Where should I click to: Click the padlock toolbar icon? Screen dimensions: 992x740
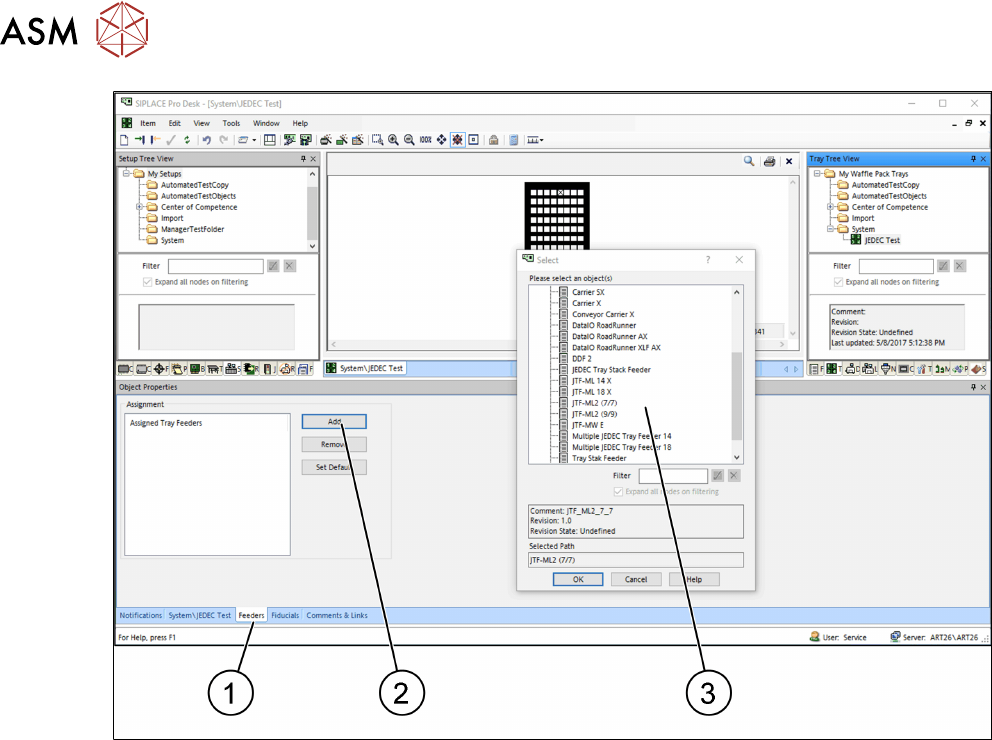tap(493, 140)
